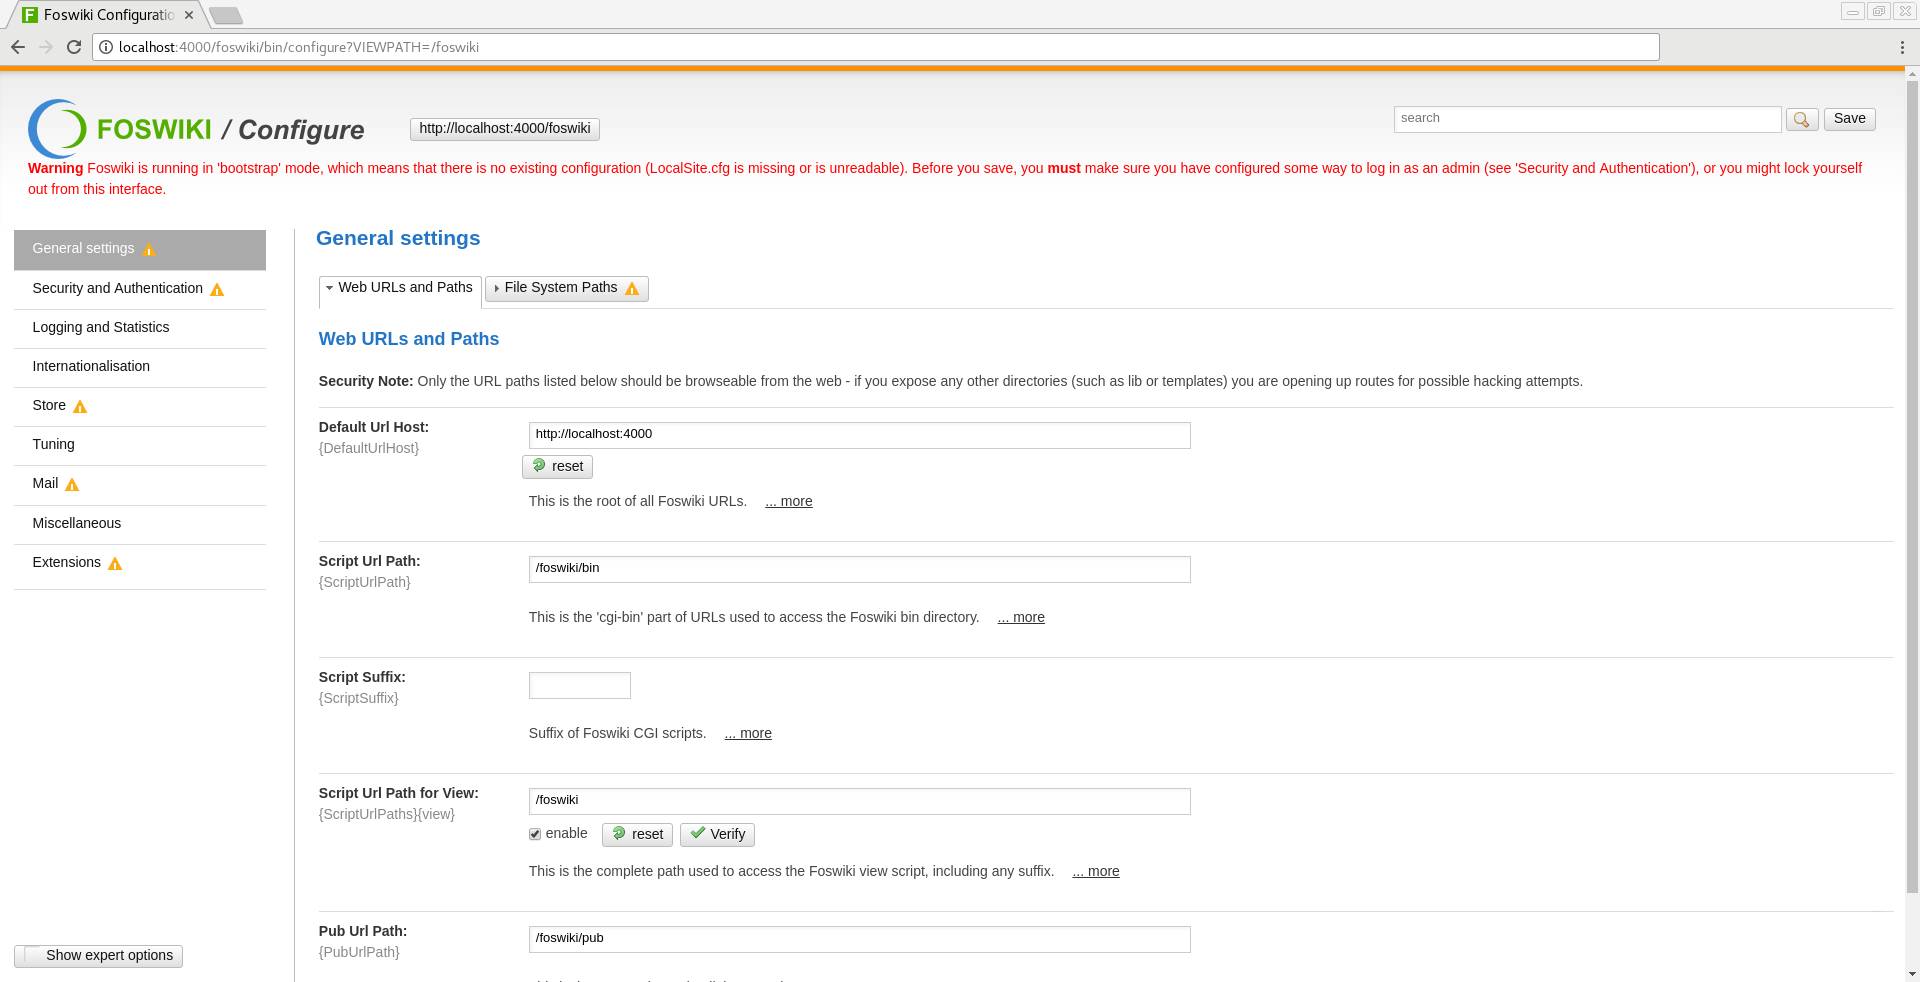
Task: Click the search magnifier icon button
Action: [1802, 119]
